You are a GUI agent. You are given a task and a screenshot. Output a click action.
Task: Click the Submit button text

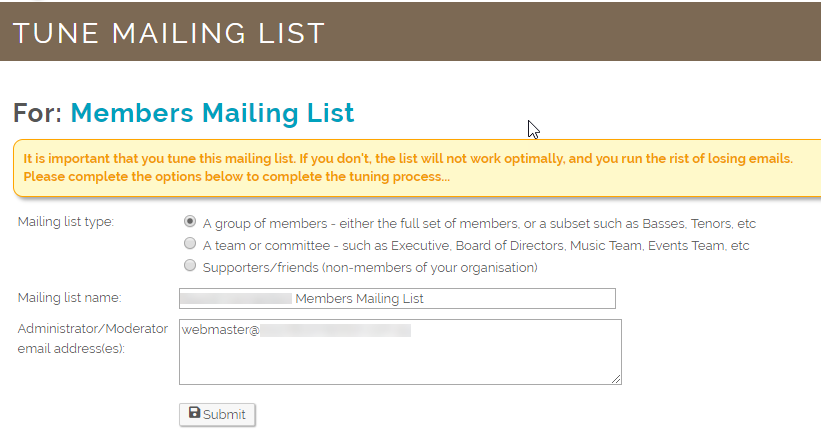(x=224, y=415)
